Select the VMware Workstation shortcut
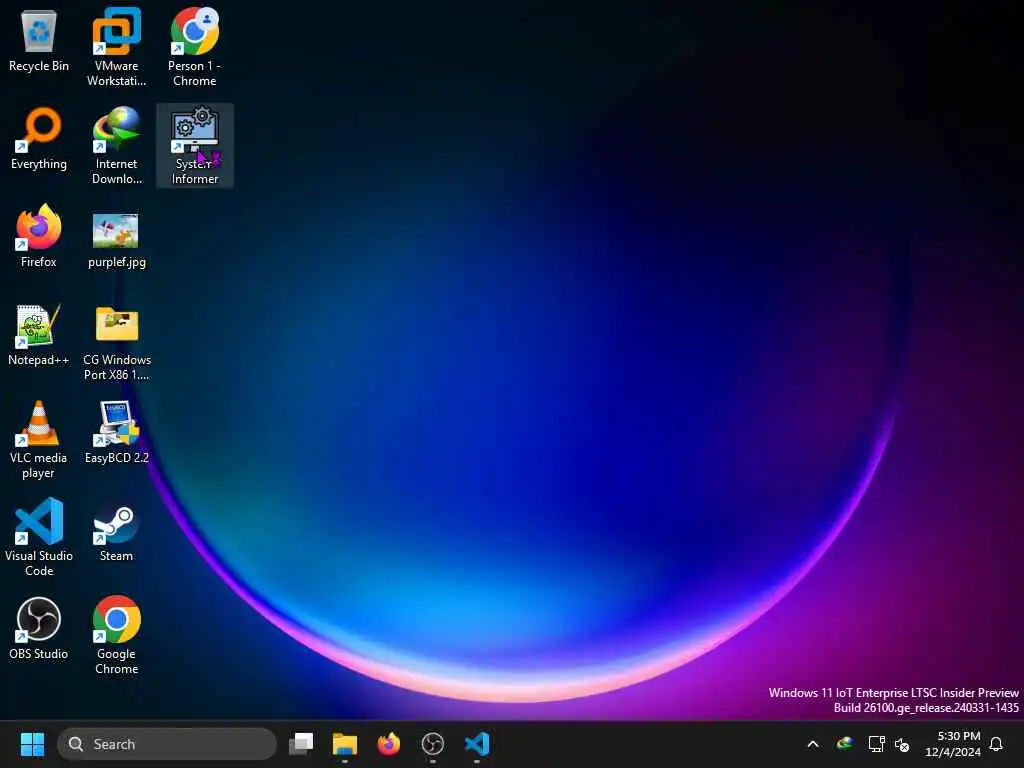The width and height of the screenshot is (1024, 768). tap(116, 47)
